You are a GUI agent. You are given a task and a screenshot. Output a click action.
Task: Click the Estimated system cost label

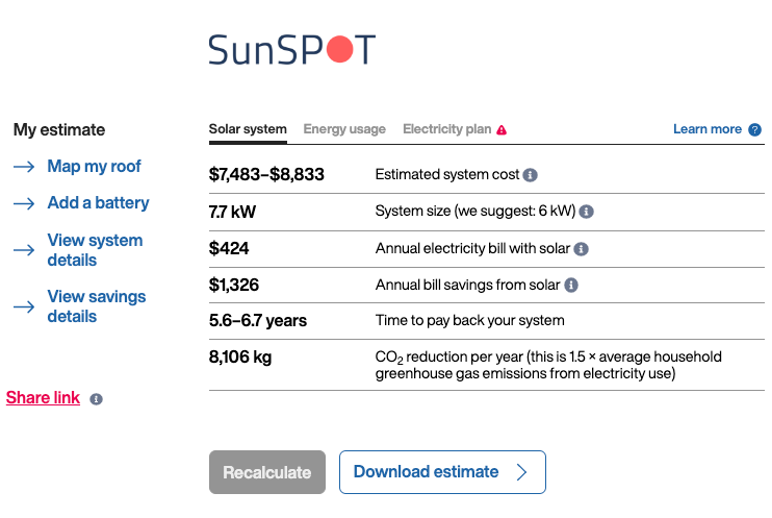click(447, 174)
